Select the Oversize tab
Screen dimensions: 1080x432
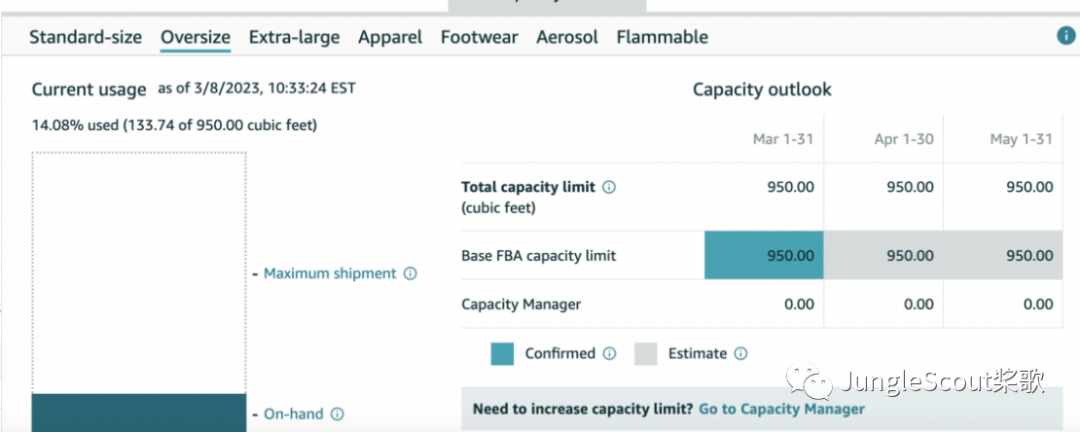coord(196,37)
